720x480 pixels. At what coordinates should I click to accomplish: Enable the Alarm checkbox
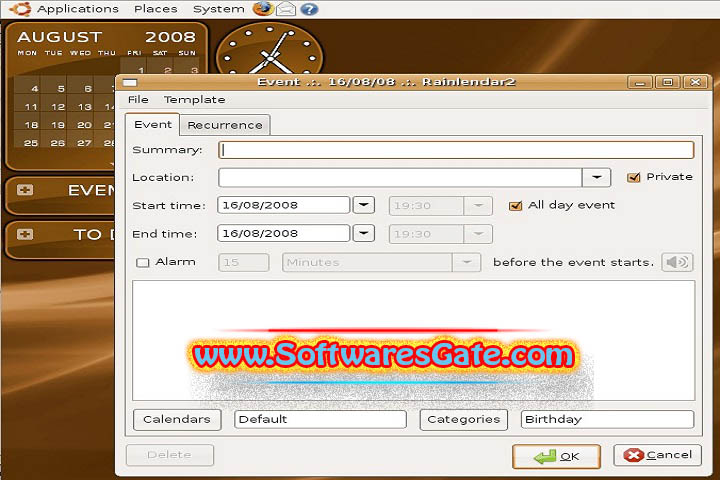pyautogui.click(x=143, y=262)
